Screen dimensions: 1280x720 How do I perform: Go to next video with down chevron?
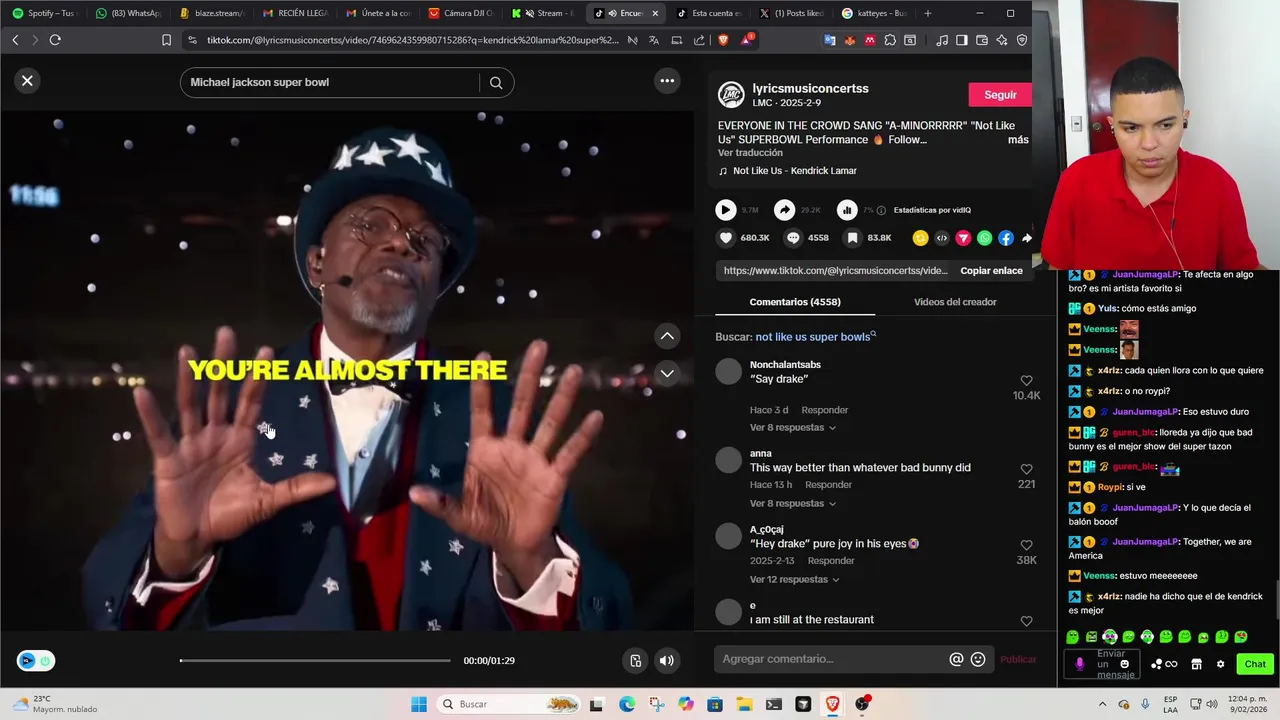point(667,373)
